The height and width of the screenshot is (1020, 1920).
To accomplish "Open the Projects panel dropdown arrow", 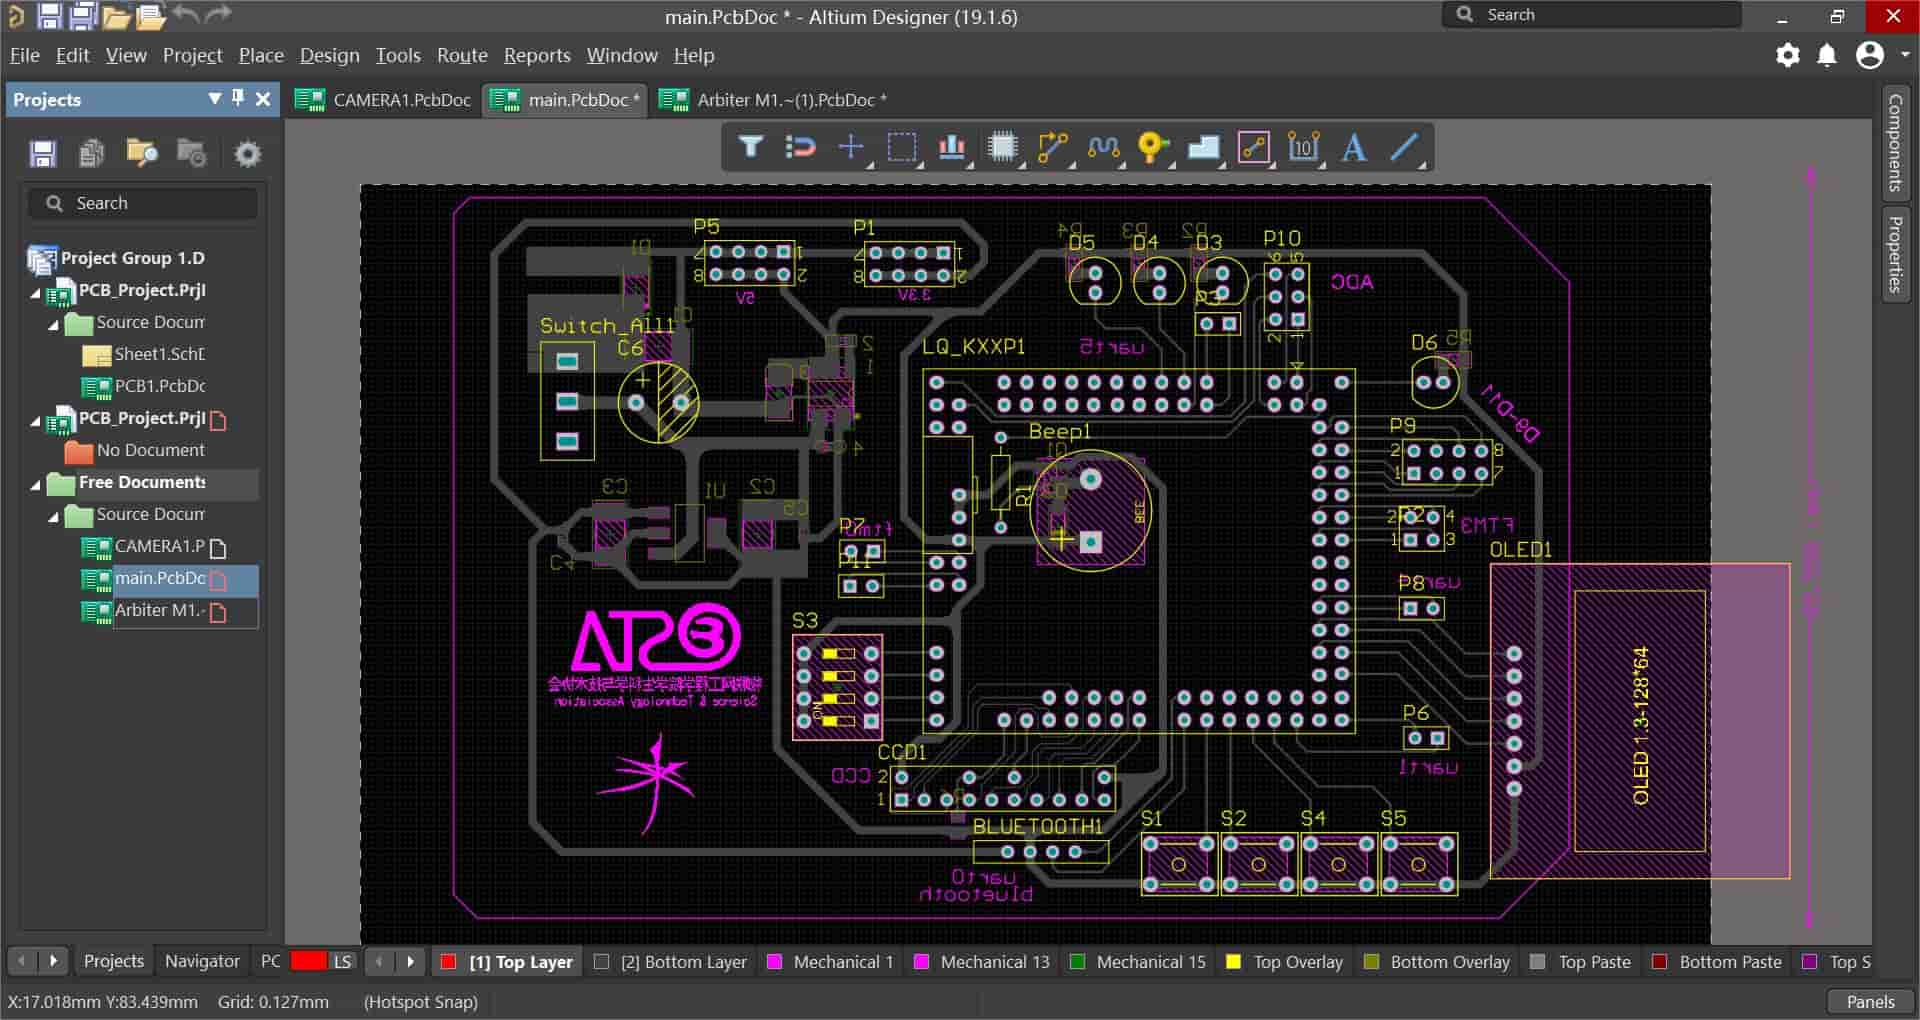I will point(214,98).
